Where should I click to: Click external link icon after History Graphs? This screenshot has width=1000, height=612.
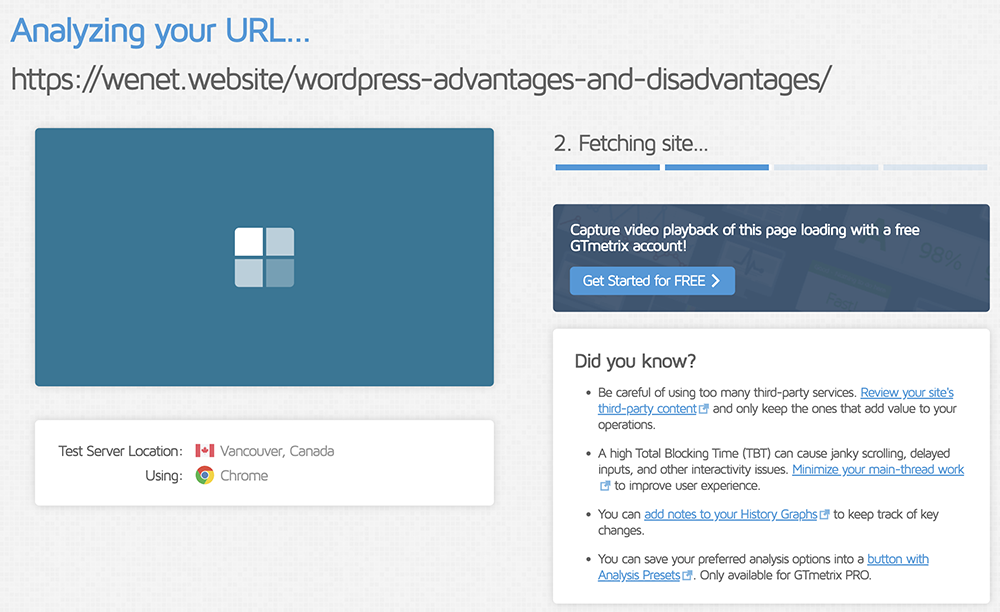824,514
